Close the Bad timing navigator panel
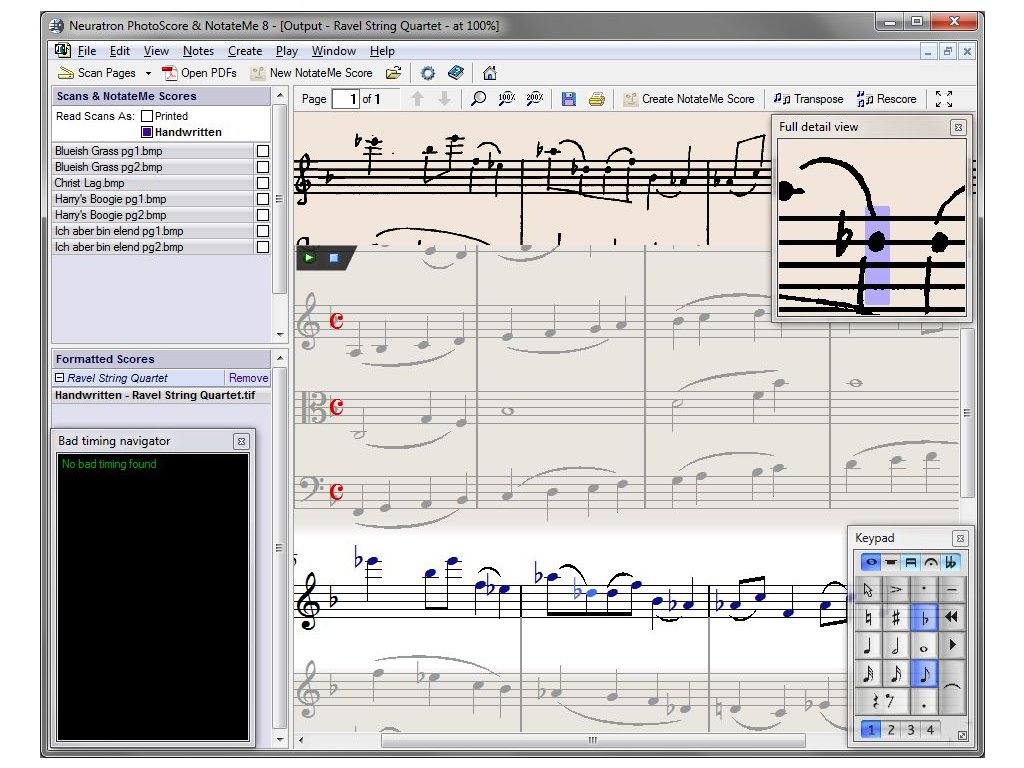This screenshot has width=1024, height=768. click(x=241, y=441)
